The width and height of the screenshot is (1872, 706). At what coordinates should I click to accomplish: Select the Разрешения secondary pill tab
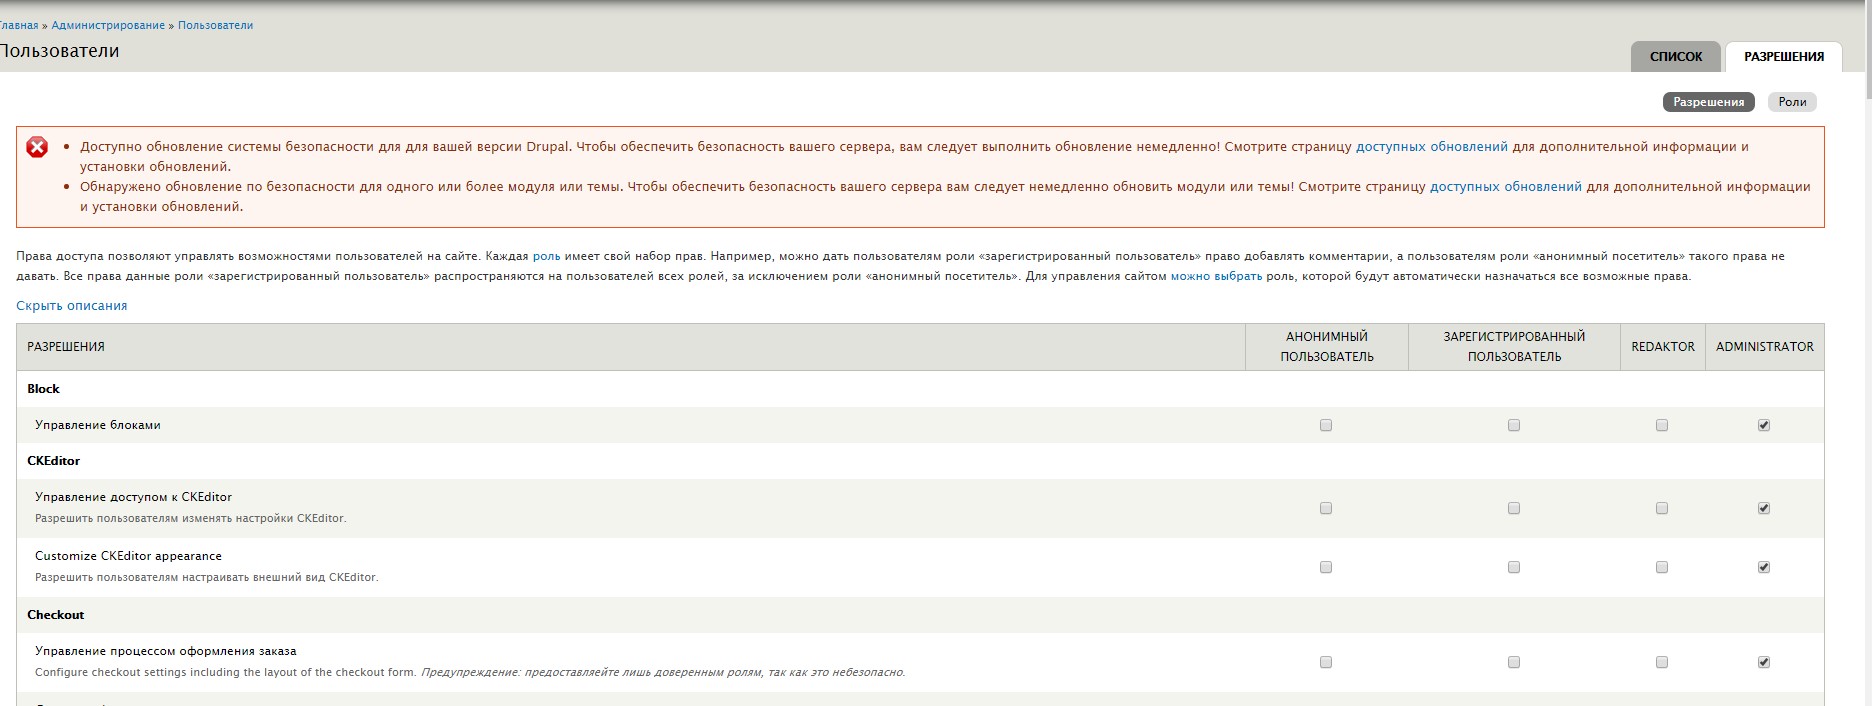(x=1708, y=102)
